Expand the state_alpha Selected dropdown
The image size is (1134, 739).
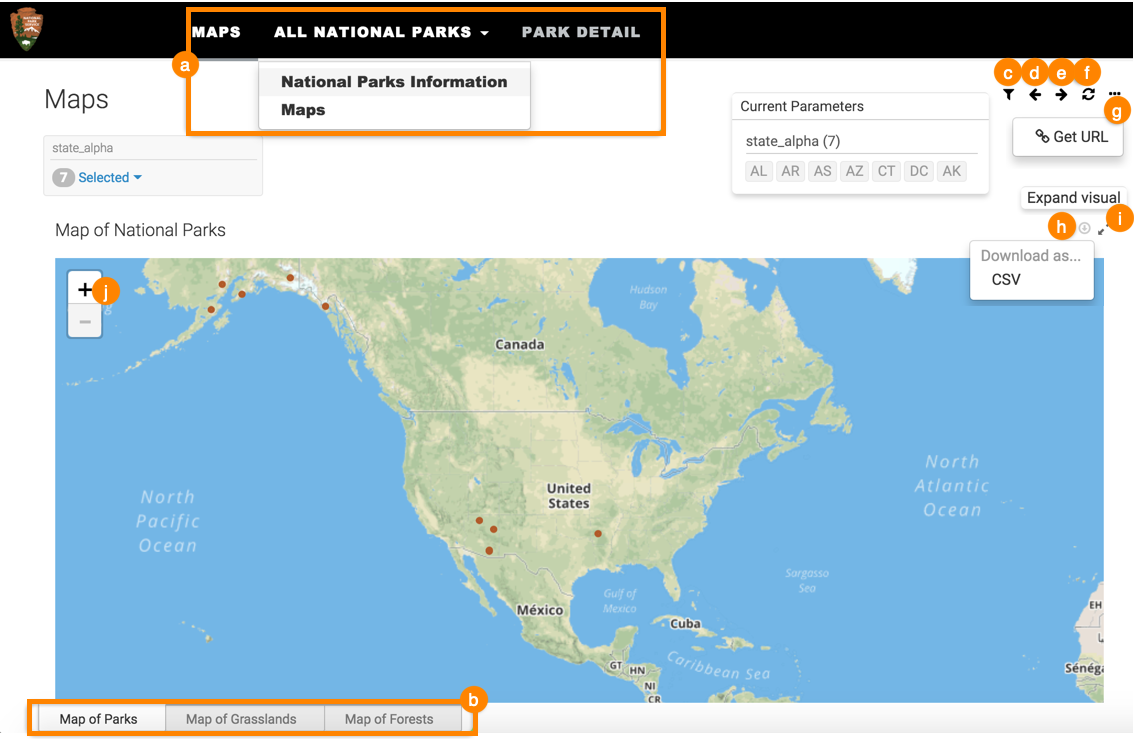[109, 178]
